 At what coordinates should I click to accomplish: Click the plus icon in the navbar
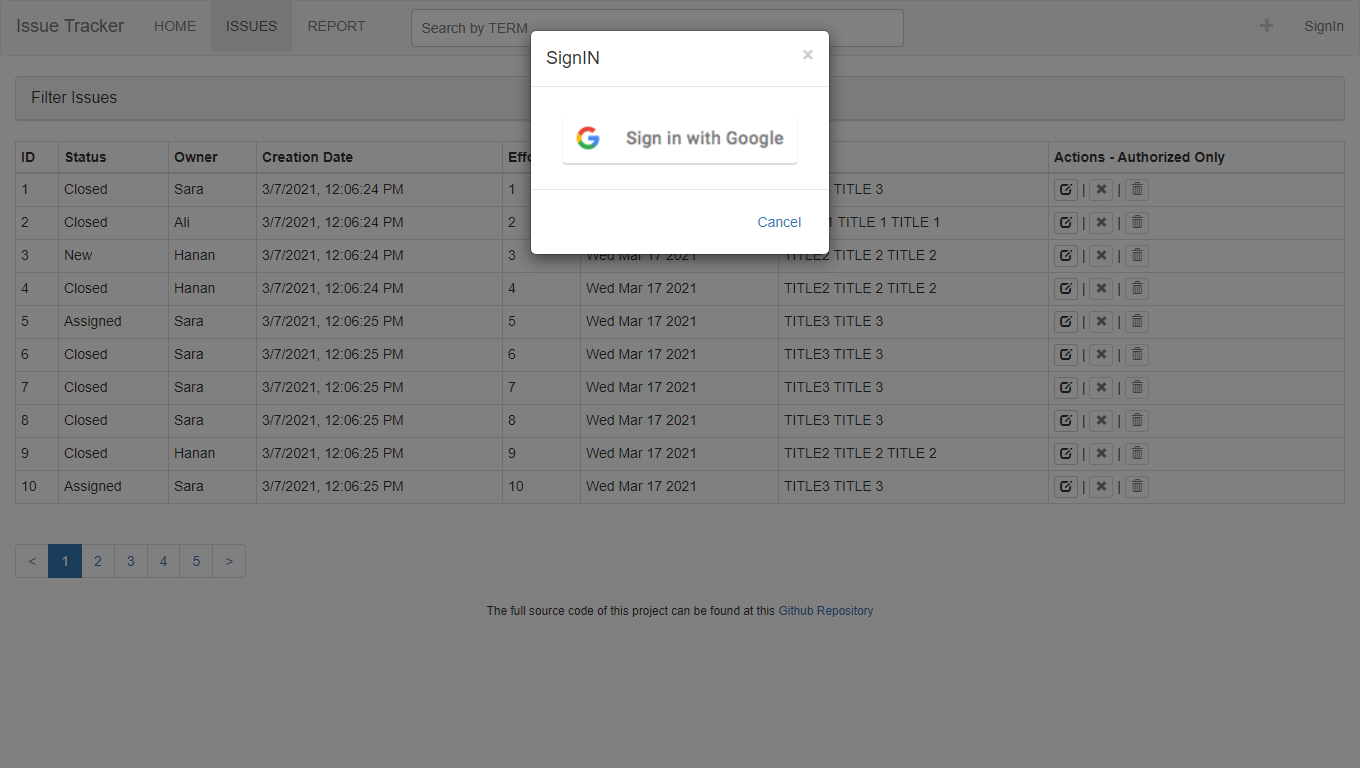pos(1266,26)
